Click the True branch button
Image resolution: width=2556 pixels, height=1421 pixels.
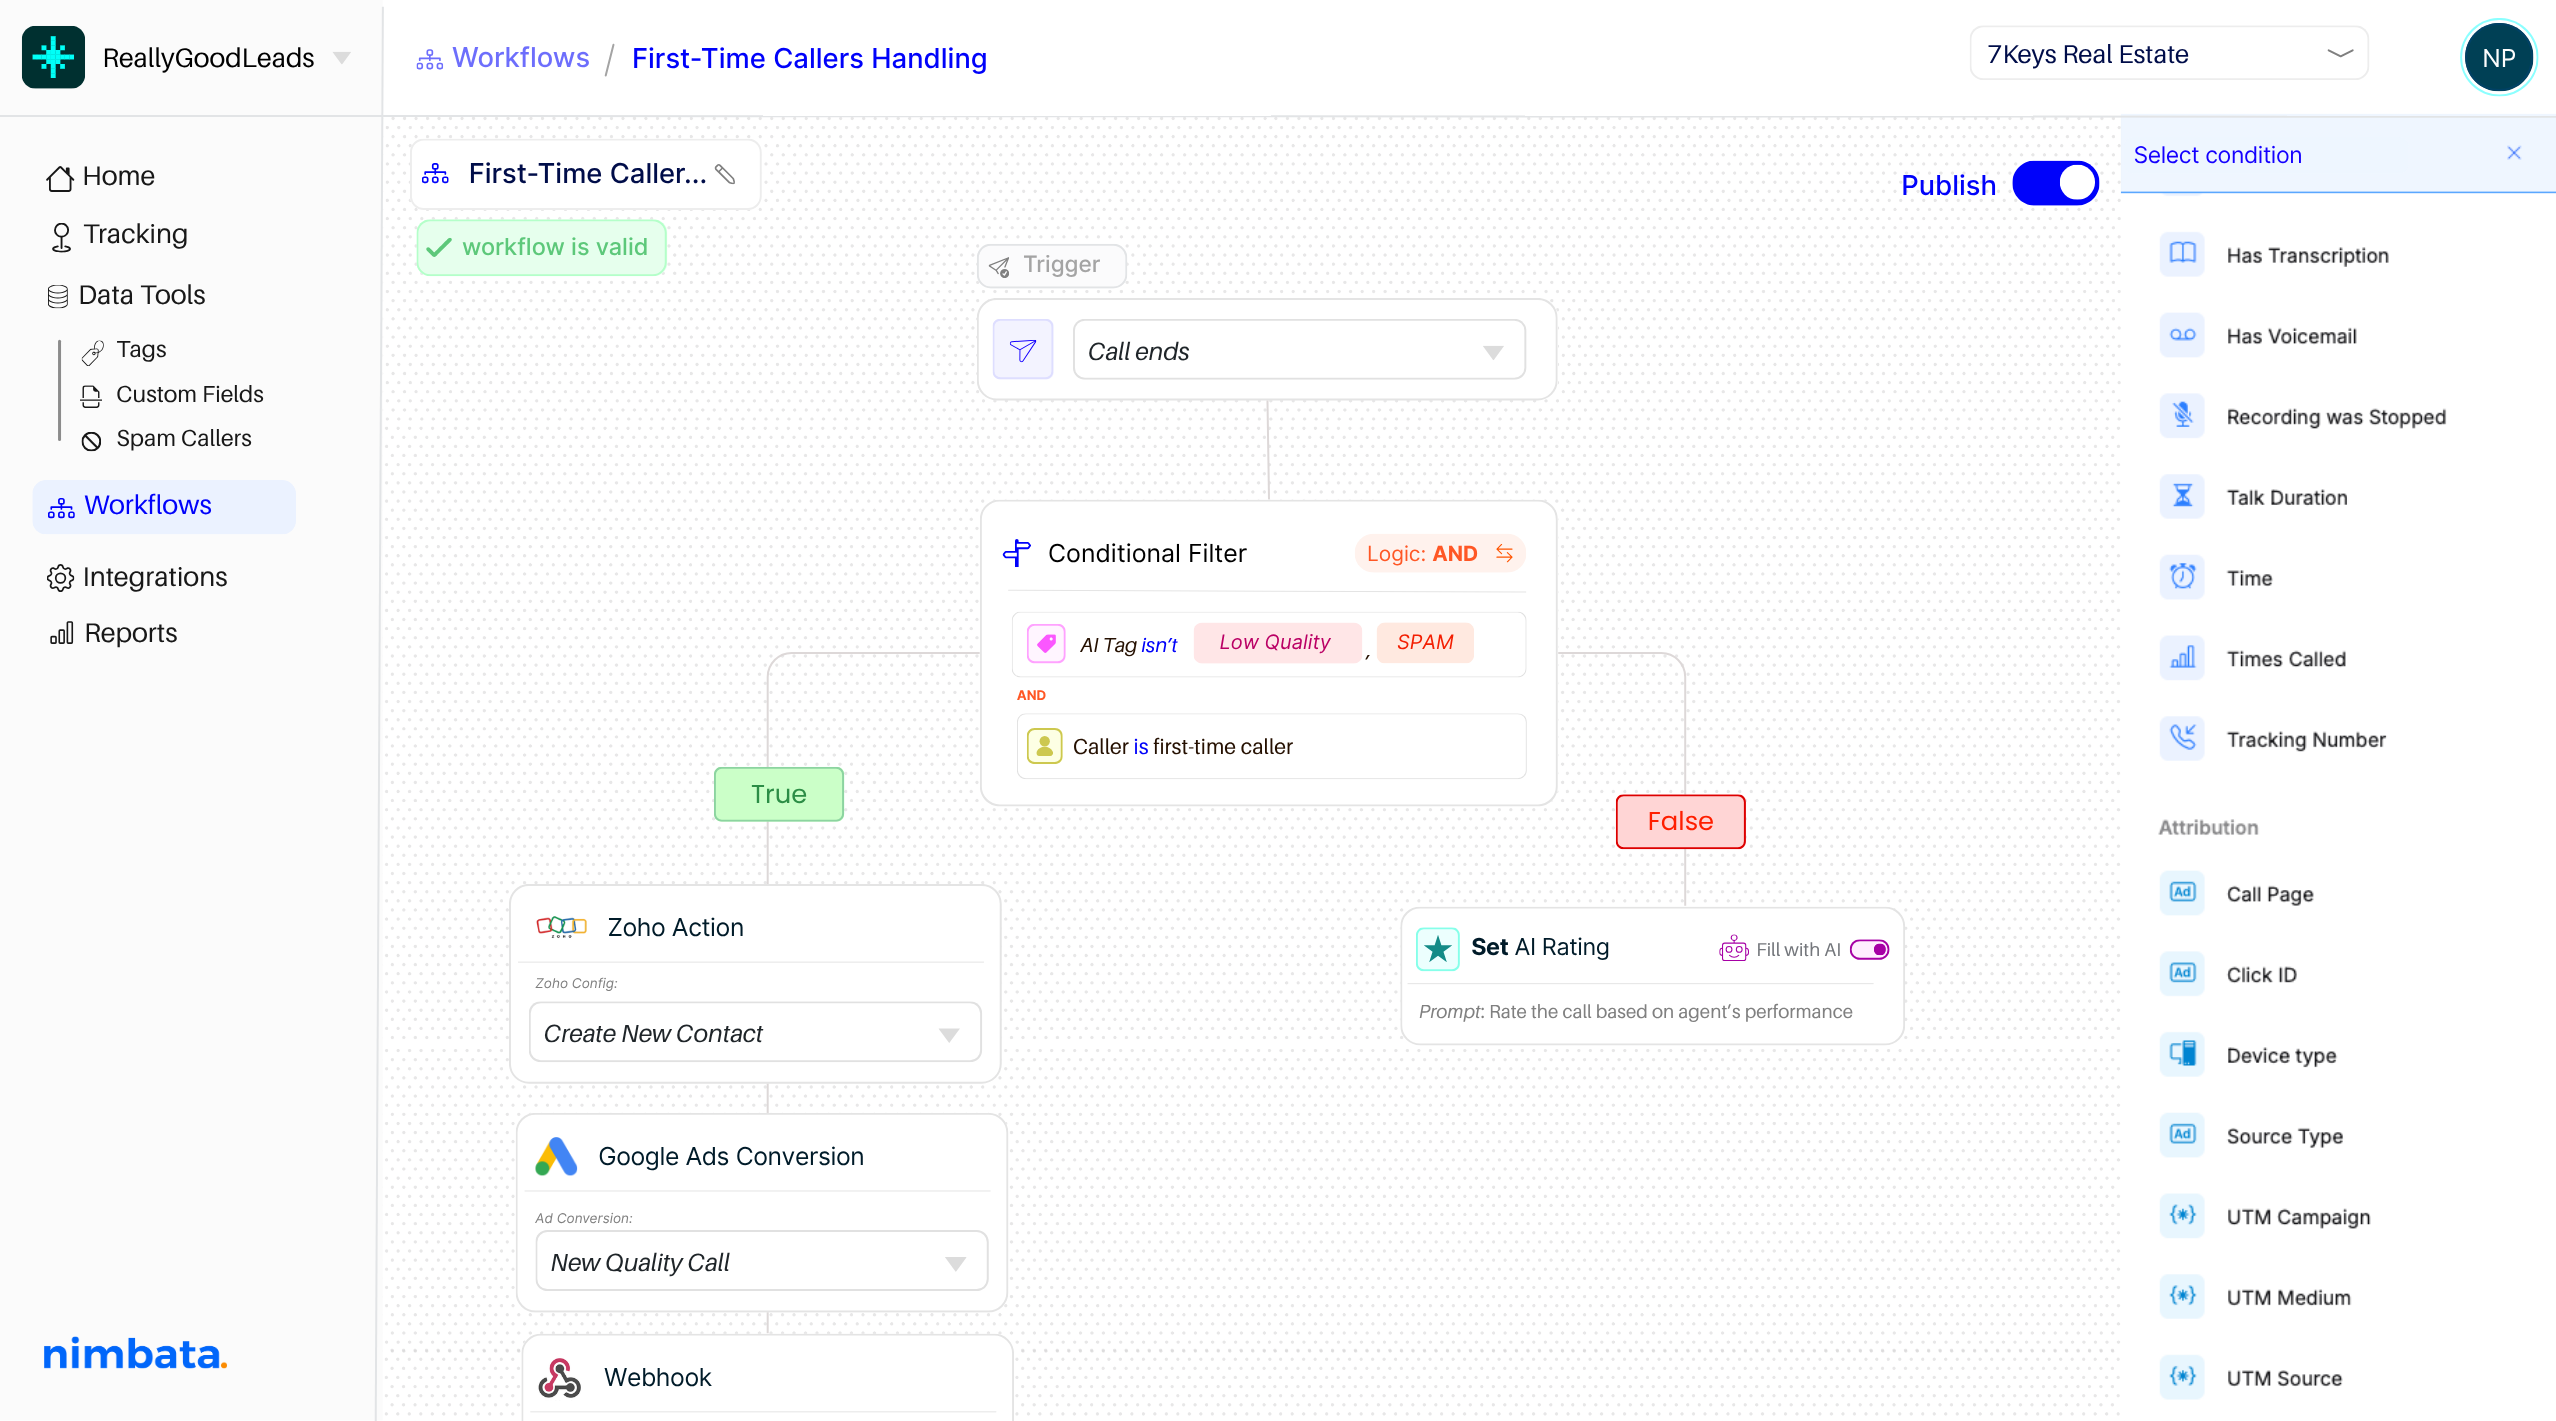[x=778, y=794]
